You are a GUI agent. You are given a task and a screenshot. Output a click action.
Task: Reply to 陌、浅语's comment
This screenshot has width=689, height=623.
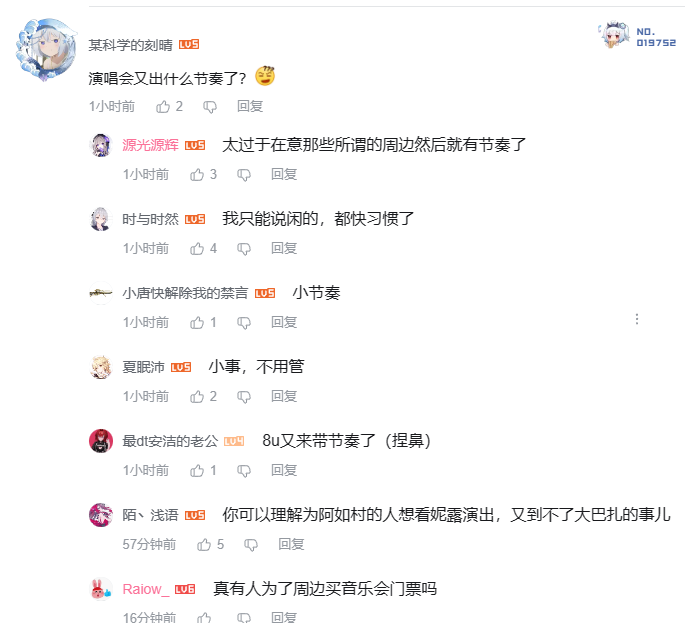[x=291, y=545]
